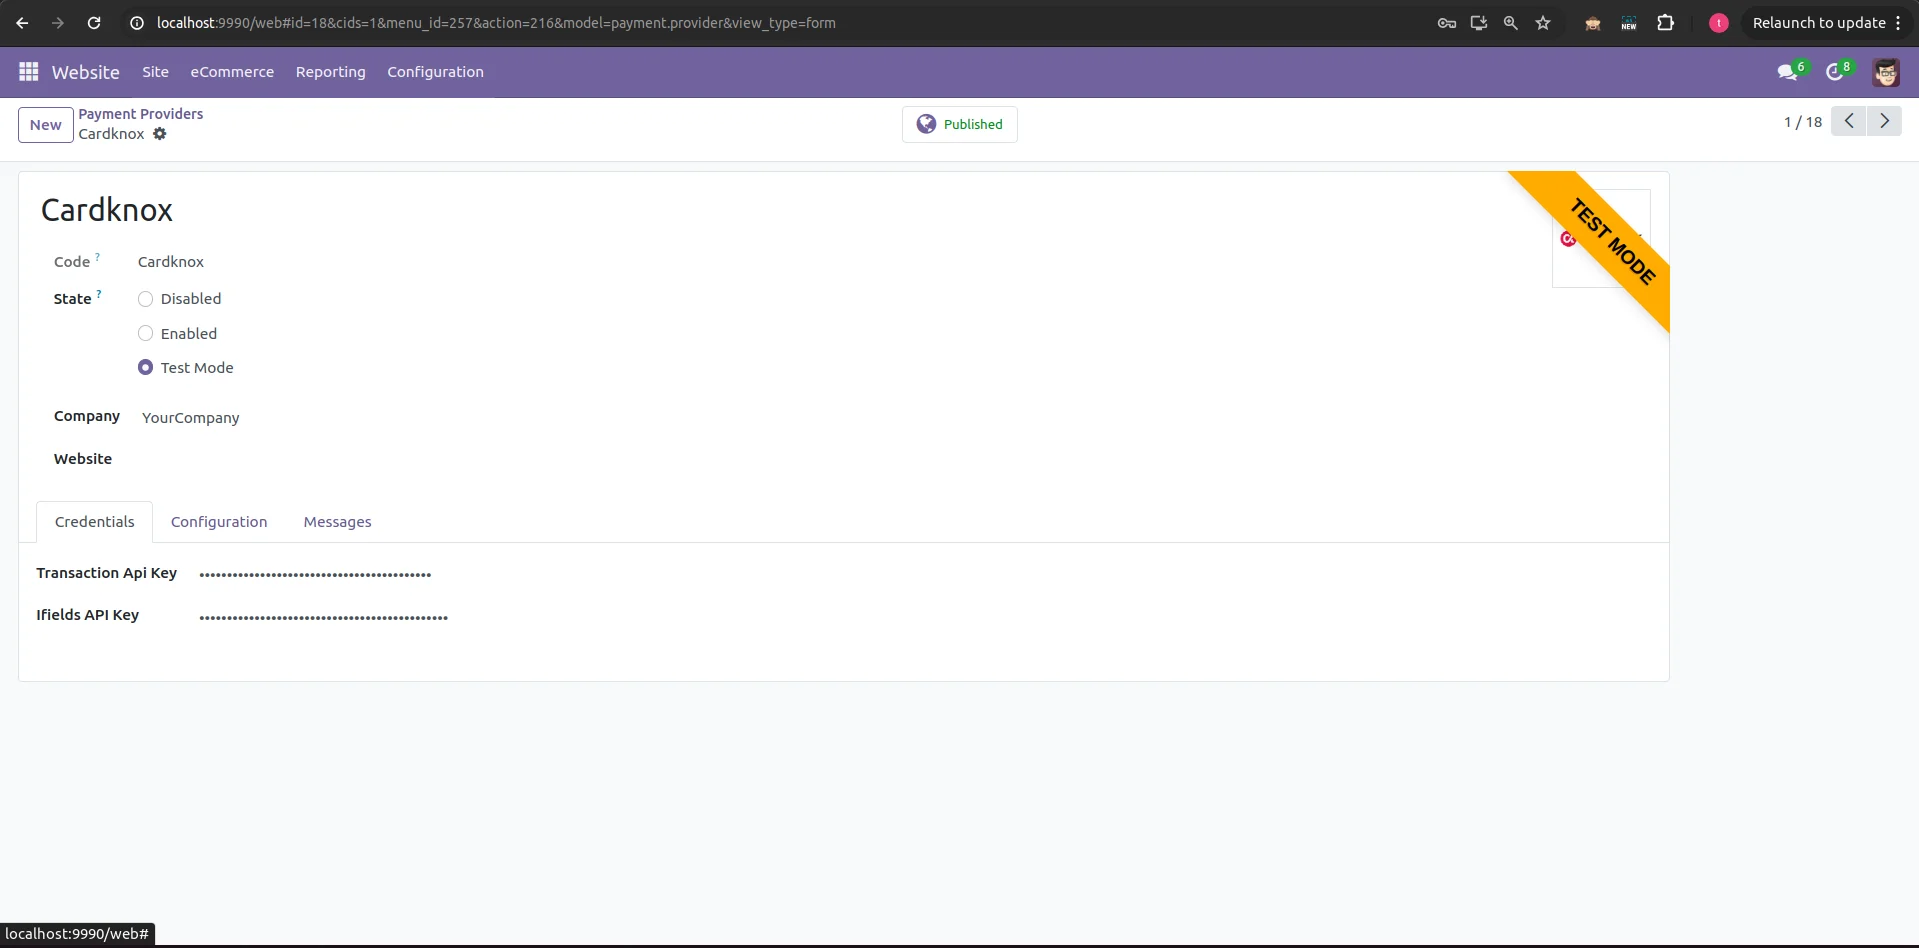Viewport: 1919px width, 948px height.
Task: Go forward in browser history
Action: point(58,23)
